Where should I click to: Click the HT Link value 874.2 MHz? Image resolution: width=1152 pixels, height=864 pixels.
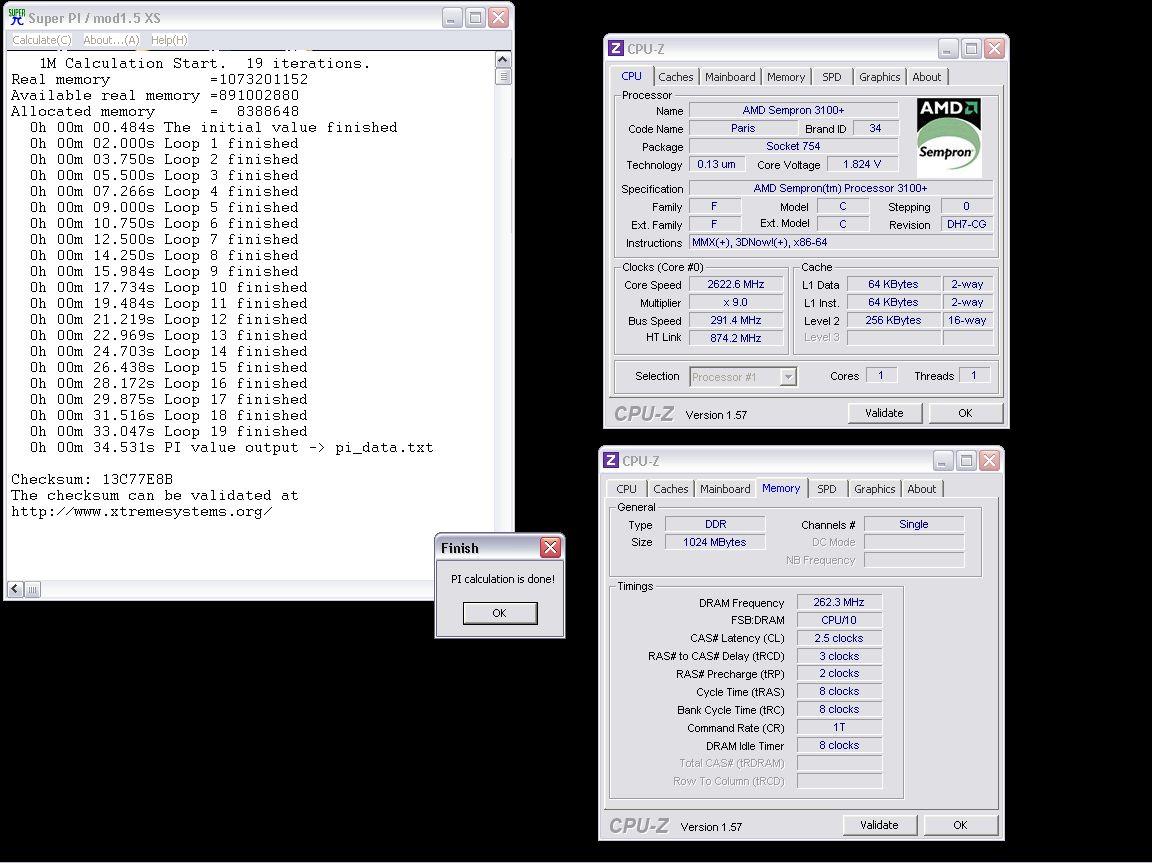coord(736,338)
